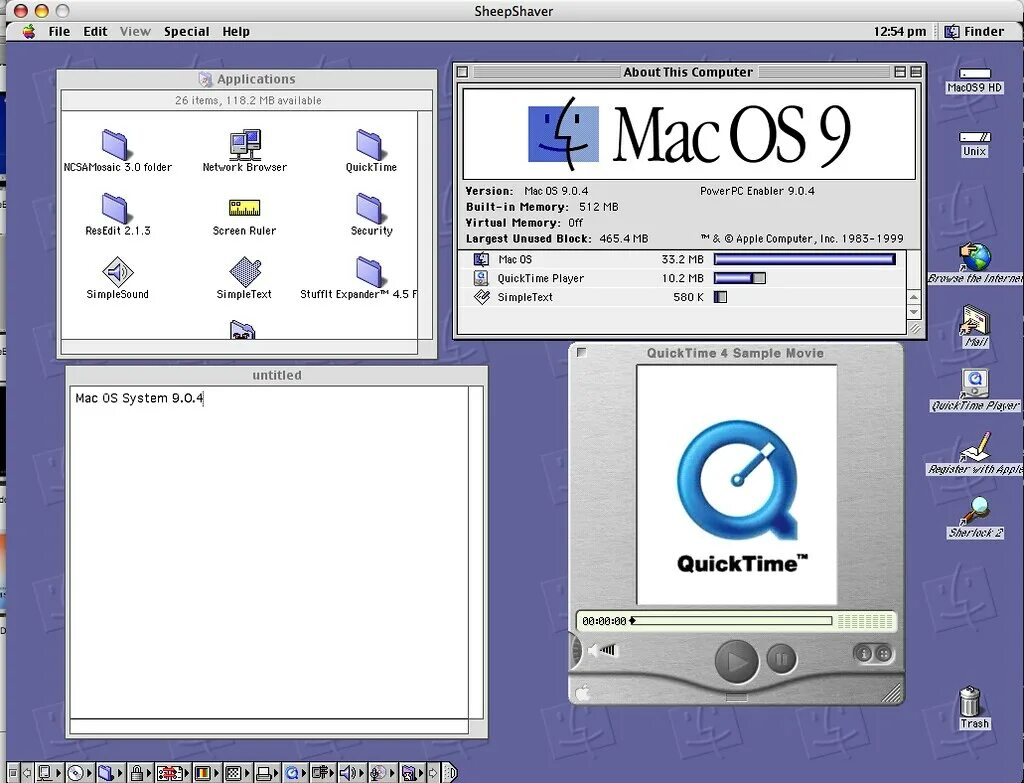Open the File menu

pos(59,31)
